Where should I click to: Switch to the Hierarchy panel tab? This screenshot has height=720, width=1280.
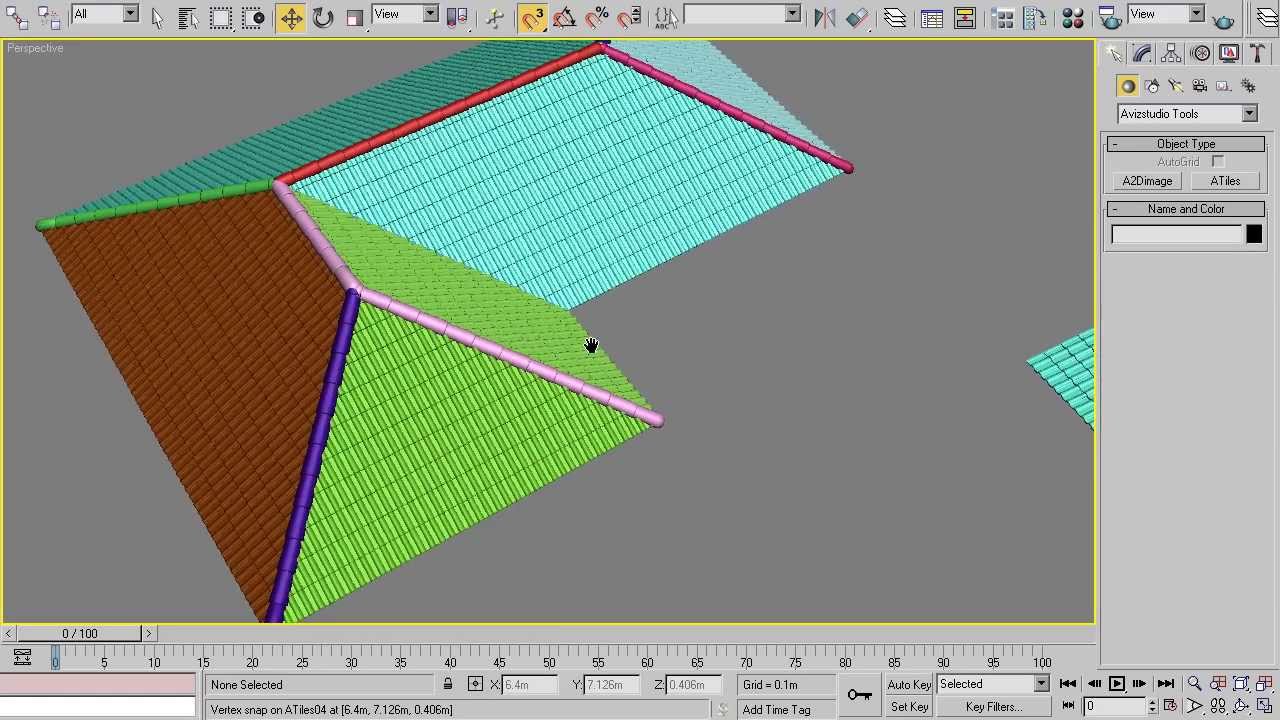pyautogui.click(x=1171, y=54)
